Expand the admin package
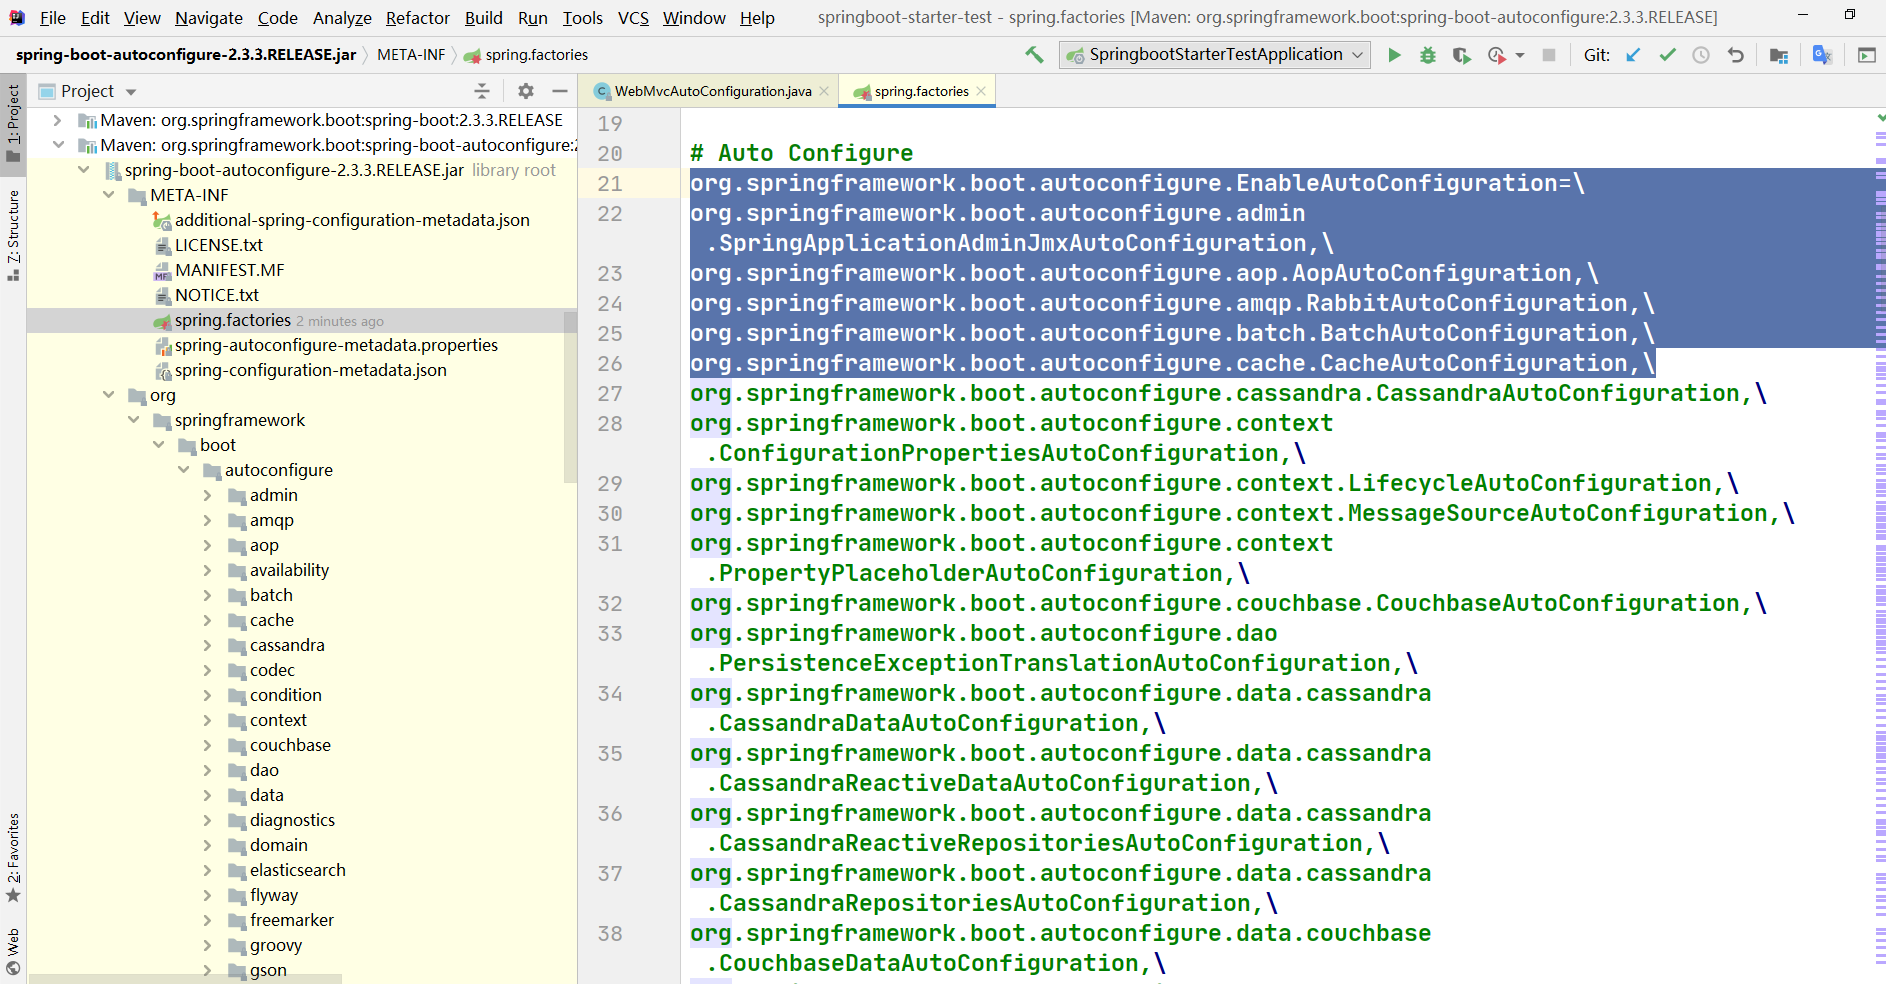Viewport: 1886px width, 984px height. coord(207,495)
